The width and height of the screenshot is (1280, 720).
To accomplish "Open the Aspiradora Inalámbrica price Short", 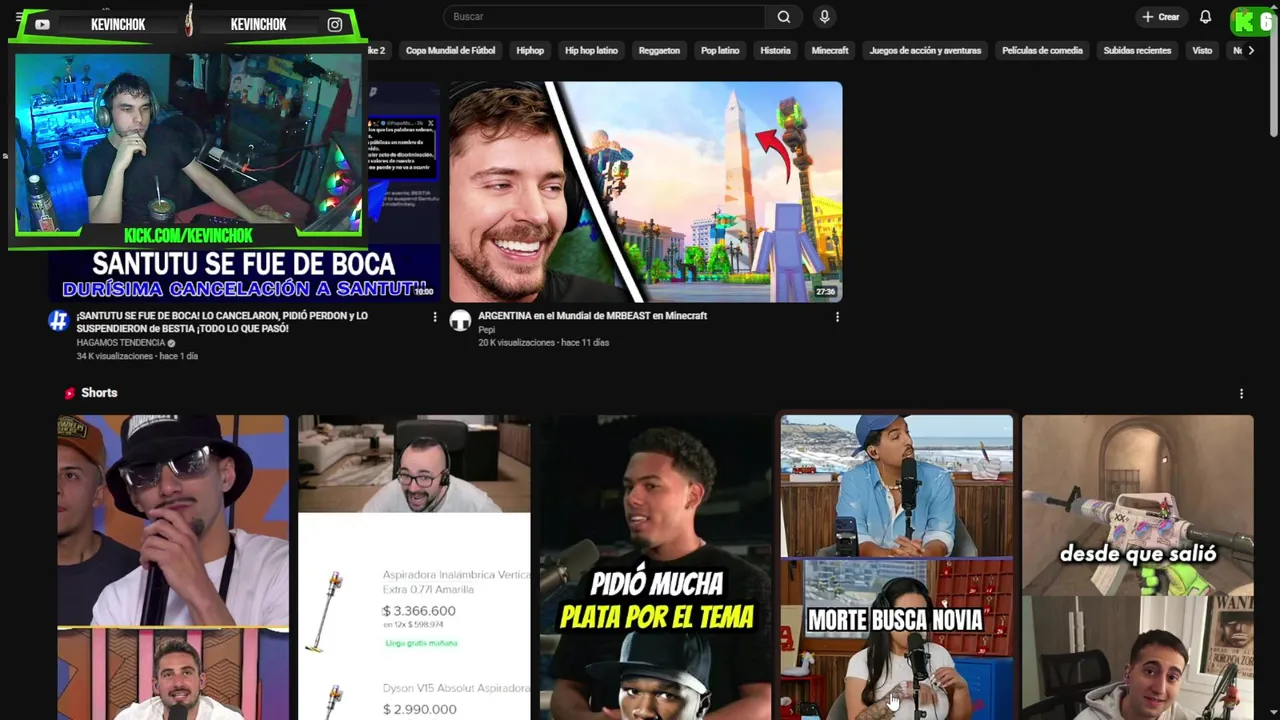I will click(x=414, y=567).
